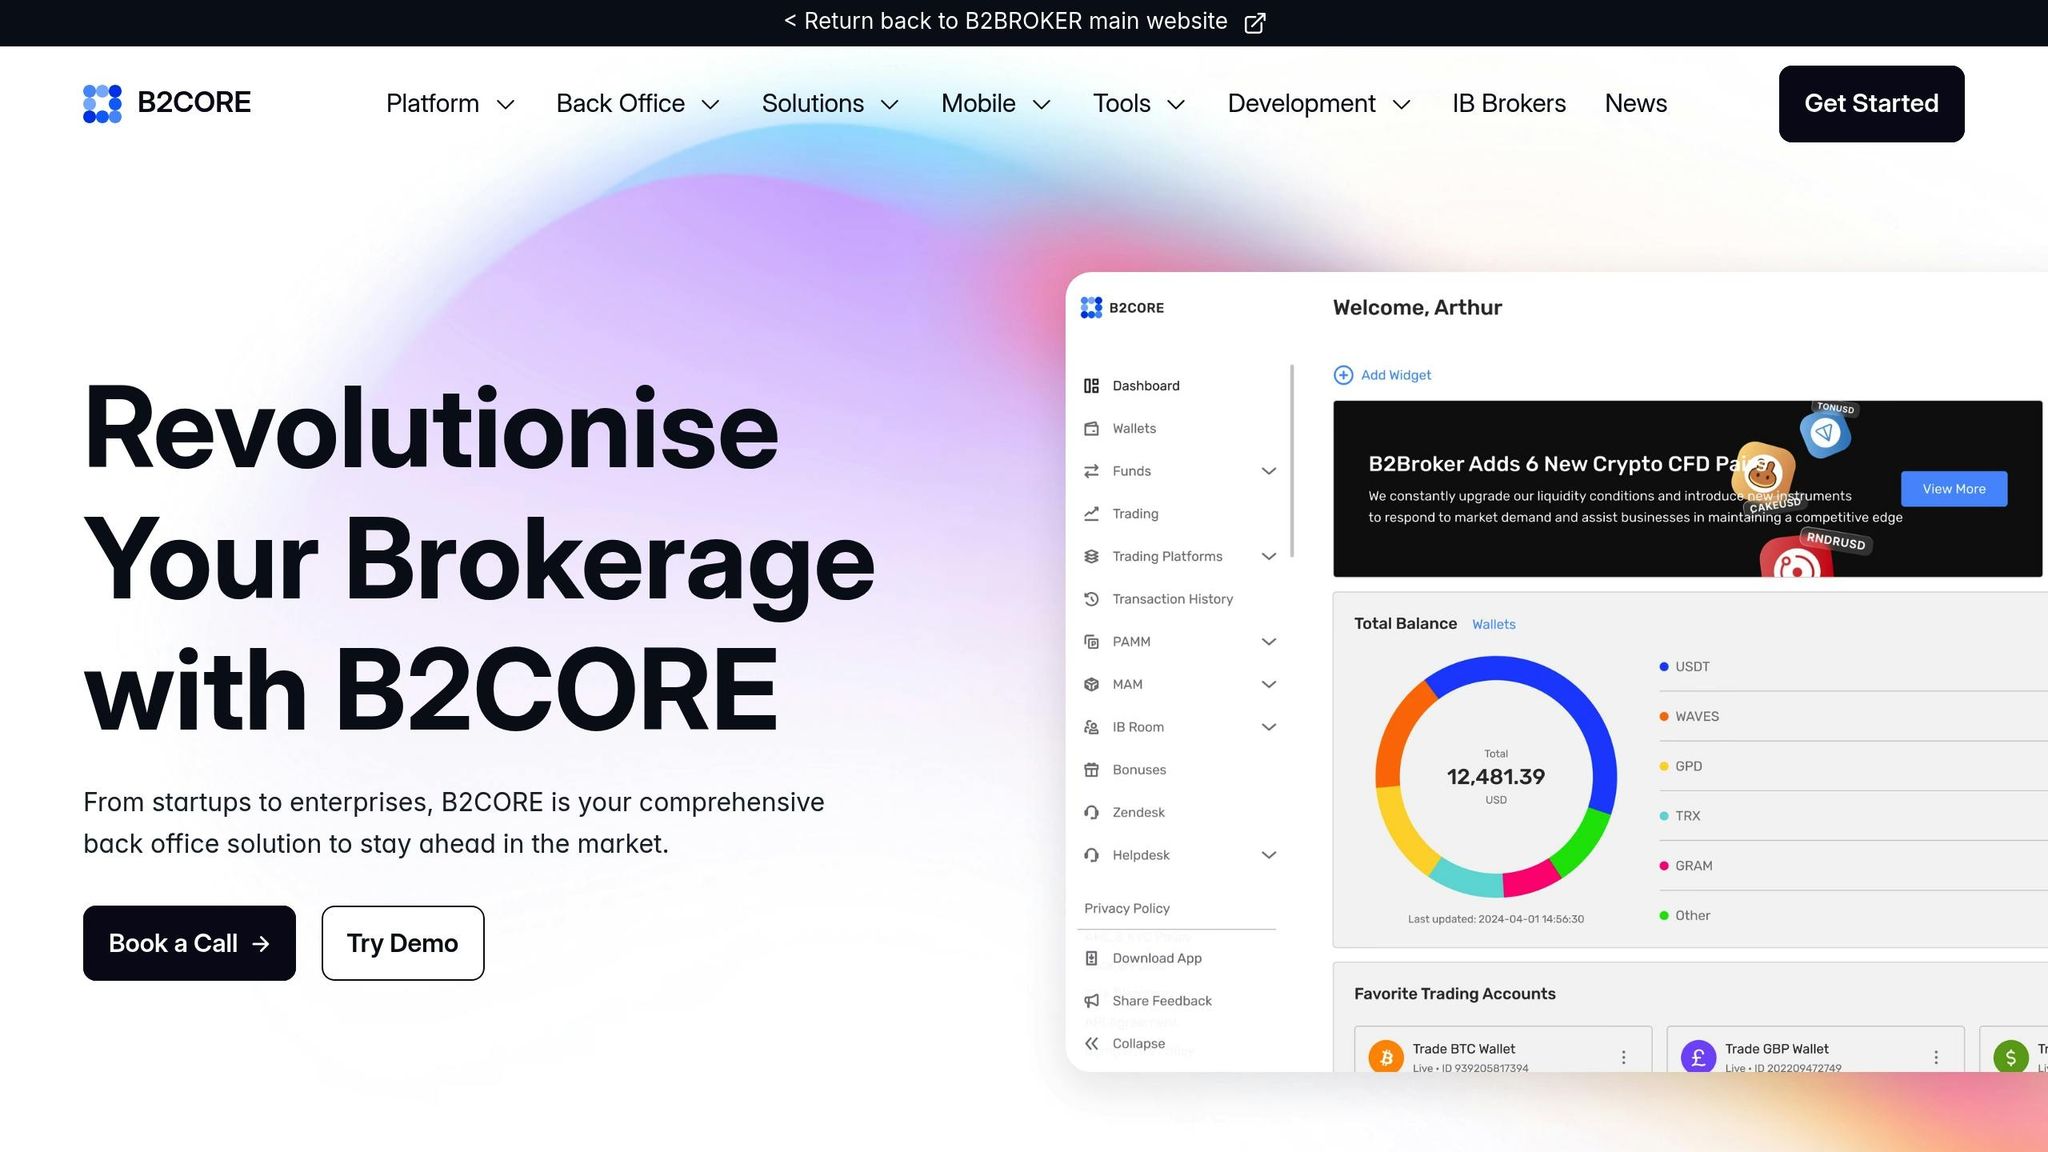The height and width of the screenshot is (1152, 2048).
Task: Click the external link icon in top banner
Action: point(1255,23)
